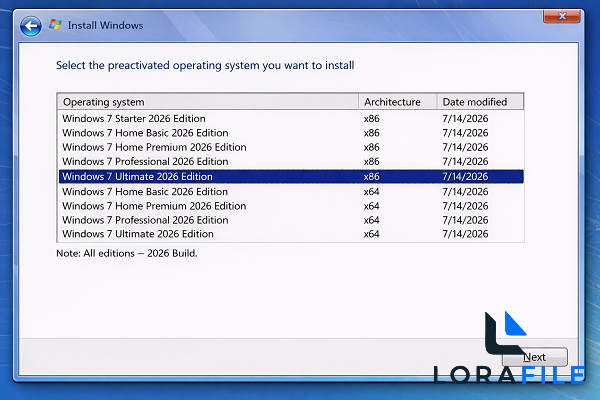Click 7/14/2026 date in highlighted Ultimate row

coord(465,176)
